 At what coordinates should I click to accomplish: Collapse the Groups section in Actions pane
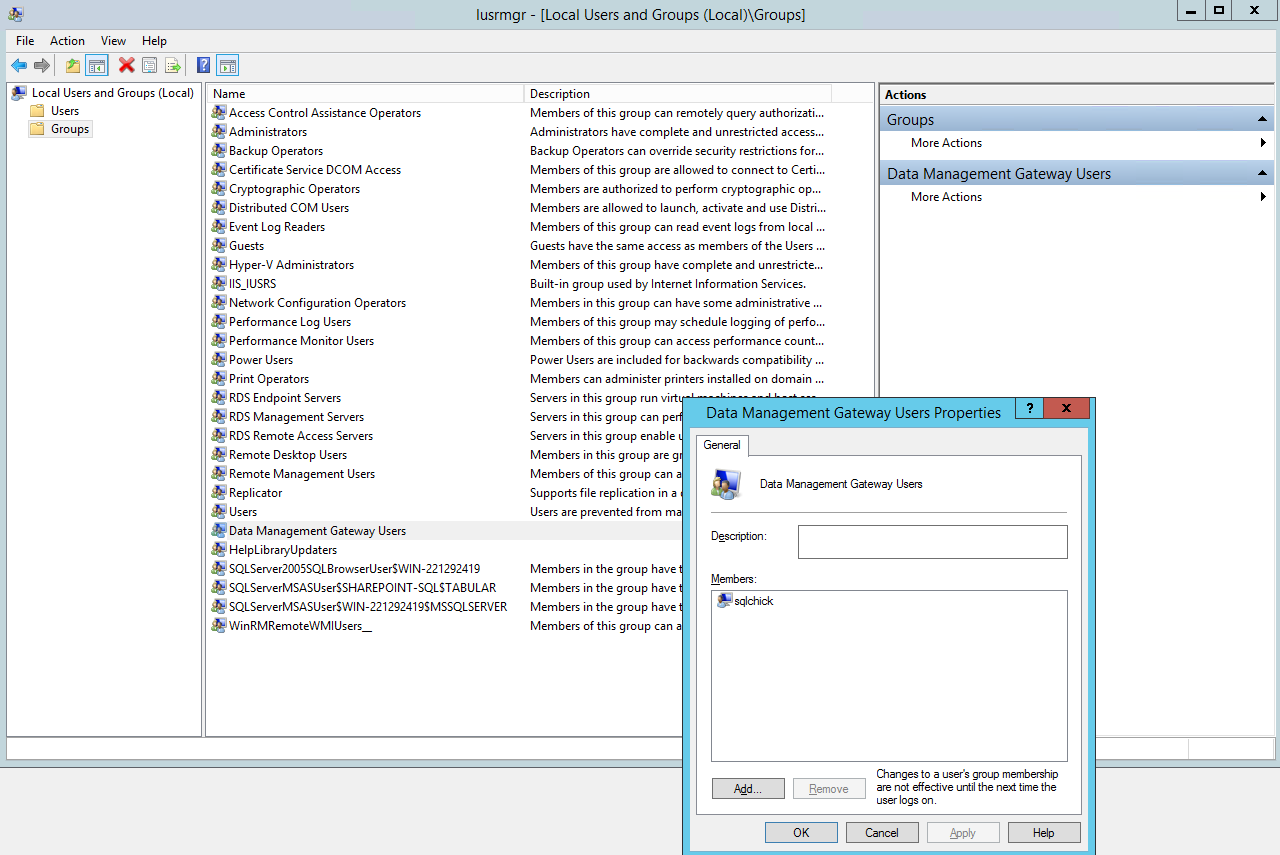(x=1264, y=120)
